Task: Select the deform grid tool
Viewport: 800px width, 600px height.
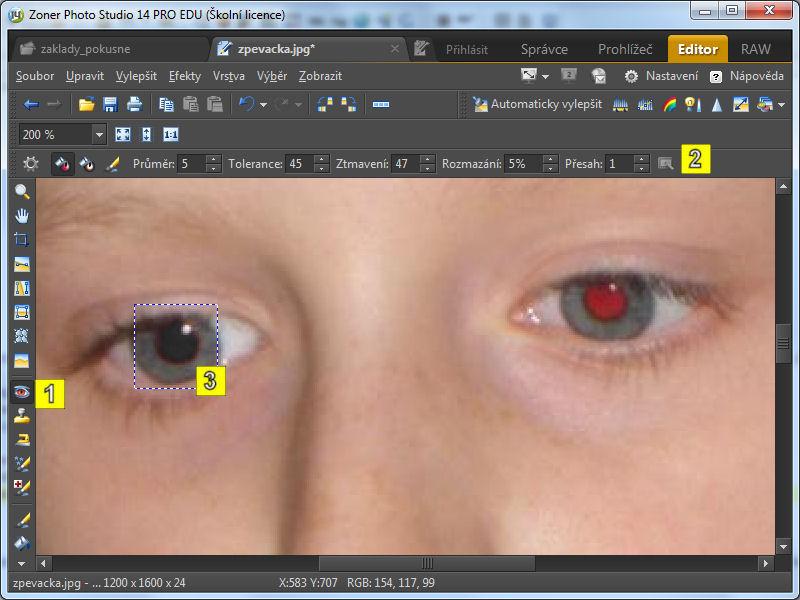Action: 22,336
